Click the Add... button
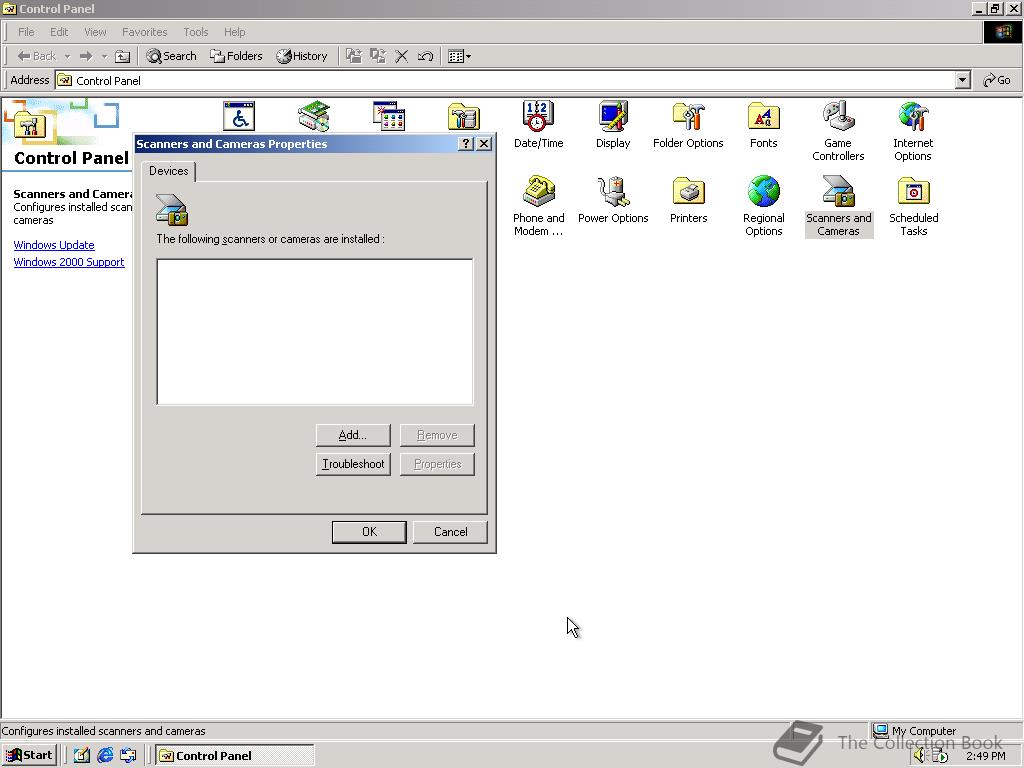 tap(353, 435)
